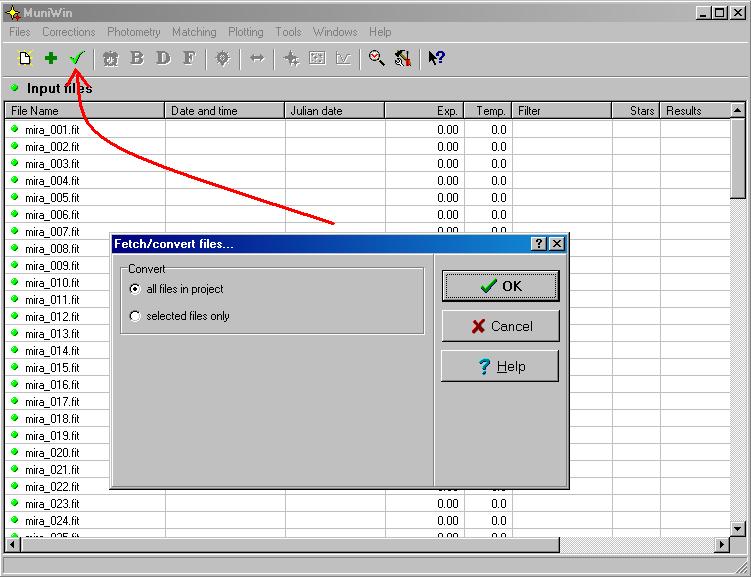Click the Help button in dialog
The width and height of the screenshot is (751, 577).
(500, 367)
